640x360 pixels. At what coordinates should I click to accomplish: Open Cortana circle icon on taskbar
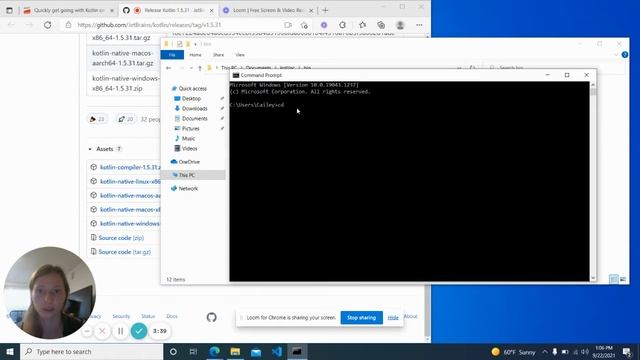click(x=173, y=351)
